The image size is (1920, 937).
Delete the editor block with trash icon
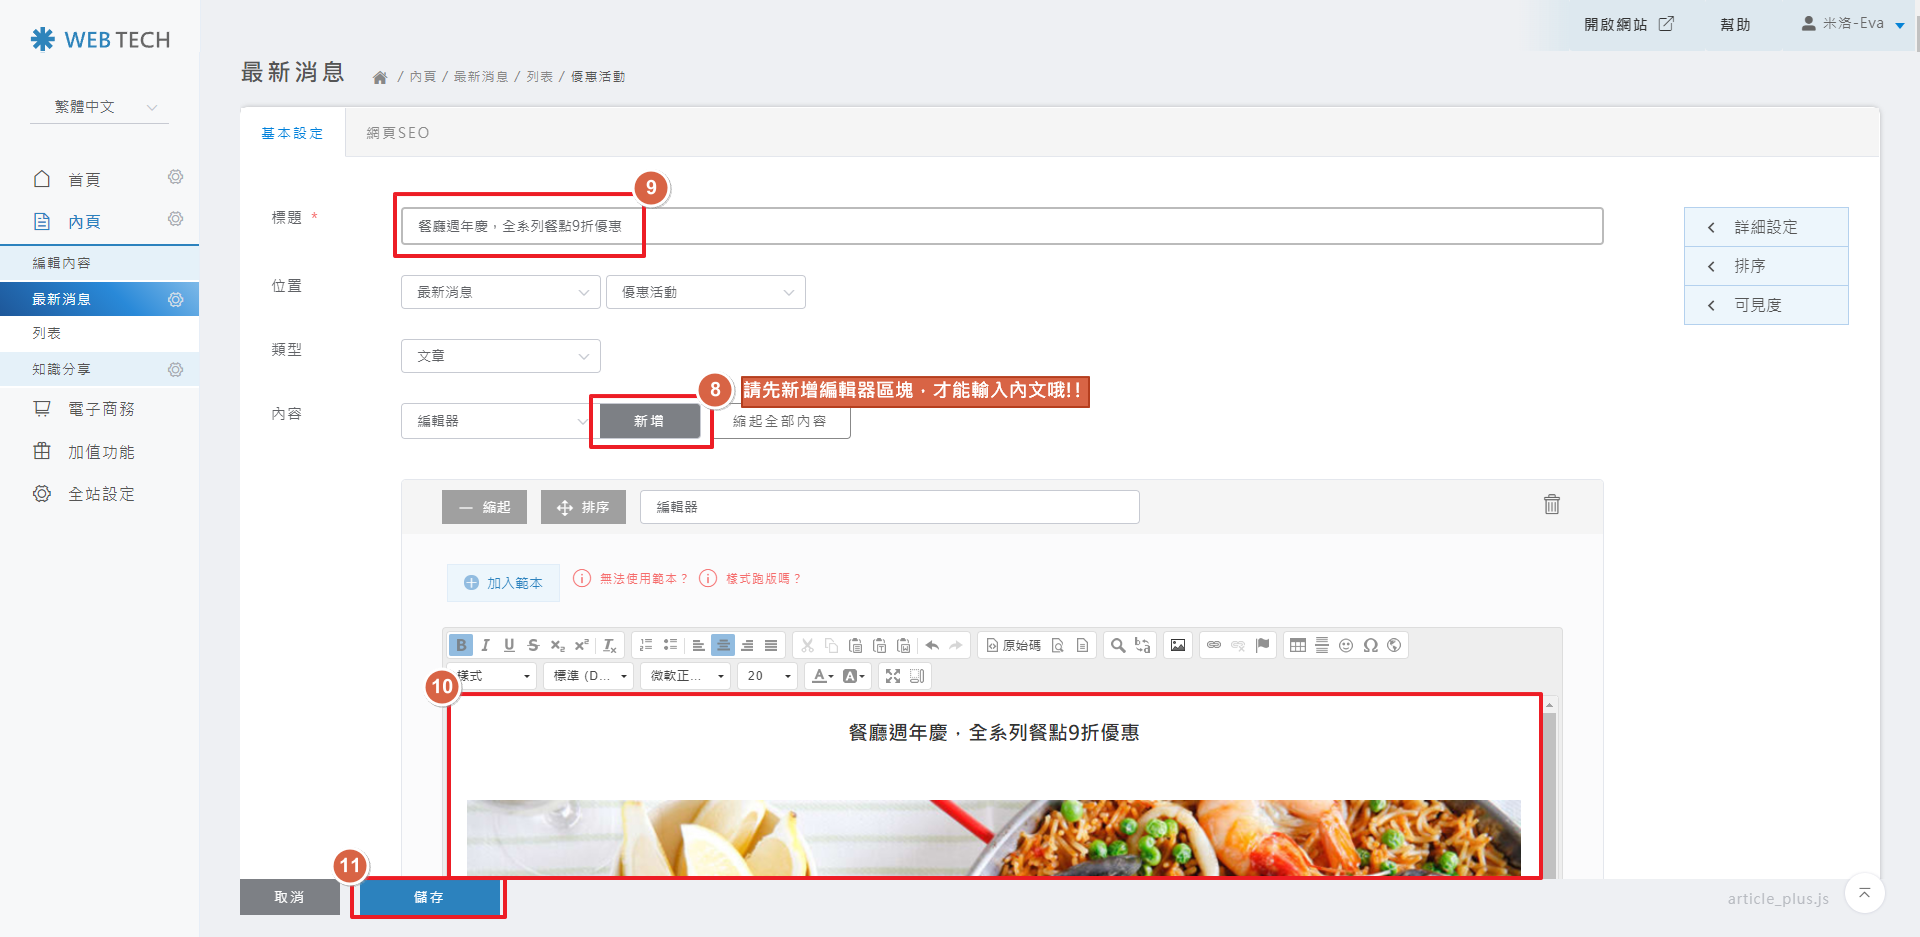(1551, 505)
